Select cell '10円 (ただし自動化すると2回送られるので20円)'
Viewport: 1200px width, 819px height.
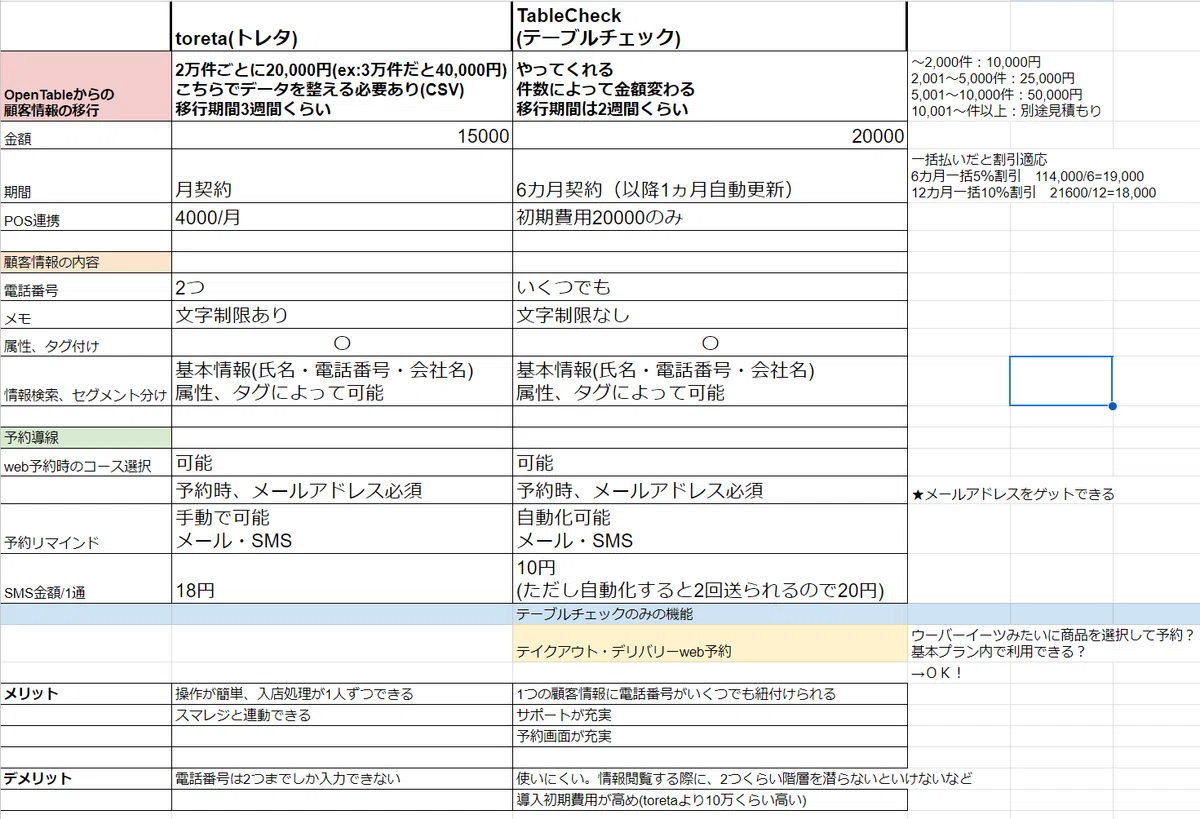709,579
